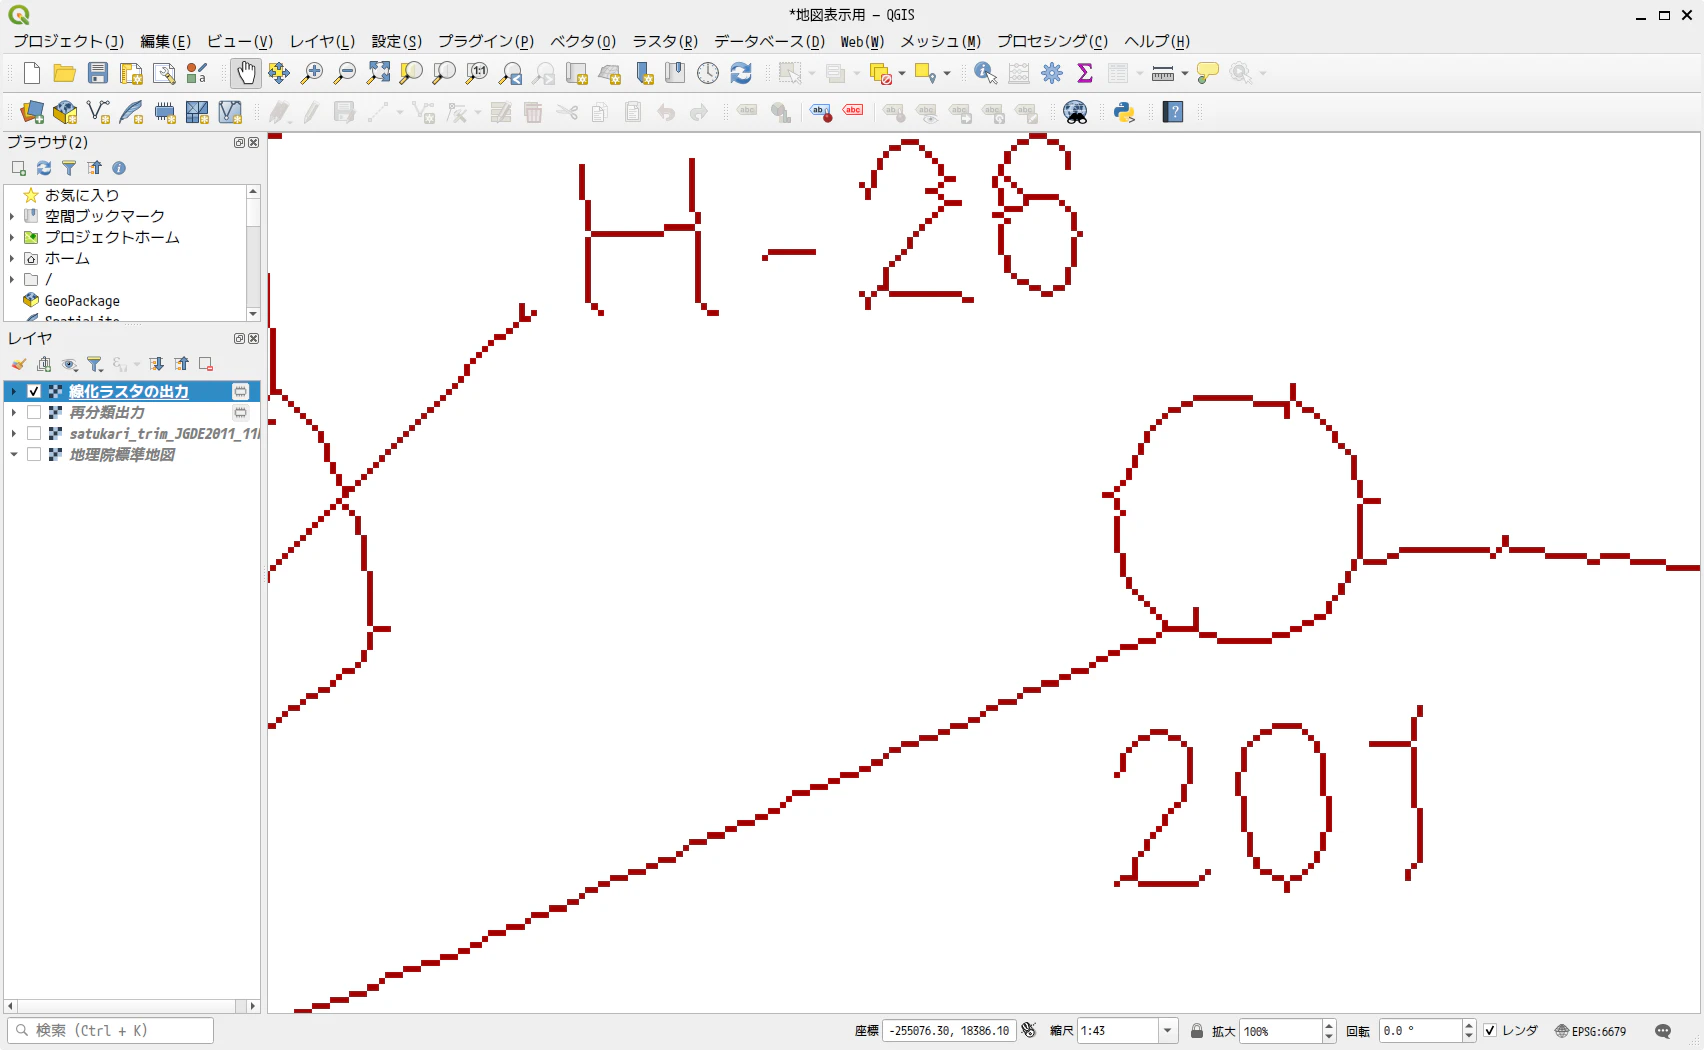1704x1050 pixels.
Task: Open the Data Source Manager icon
Action: [32, 112]
